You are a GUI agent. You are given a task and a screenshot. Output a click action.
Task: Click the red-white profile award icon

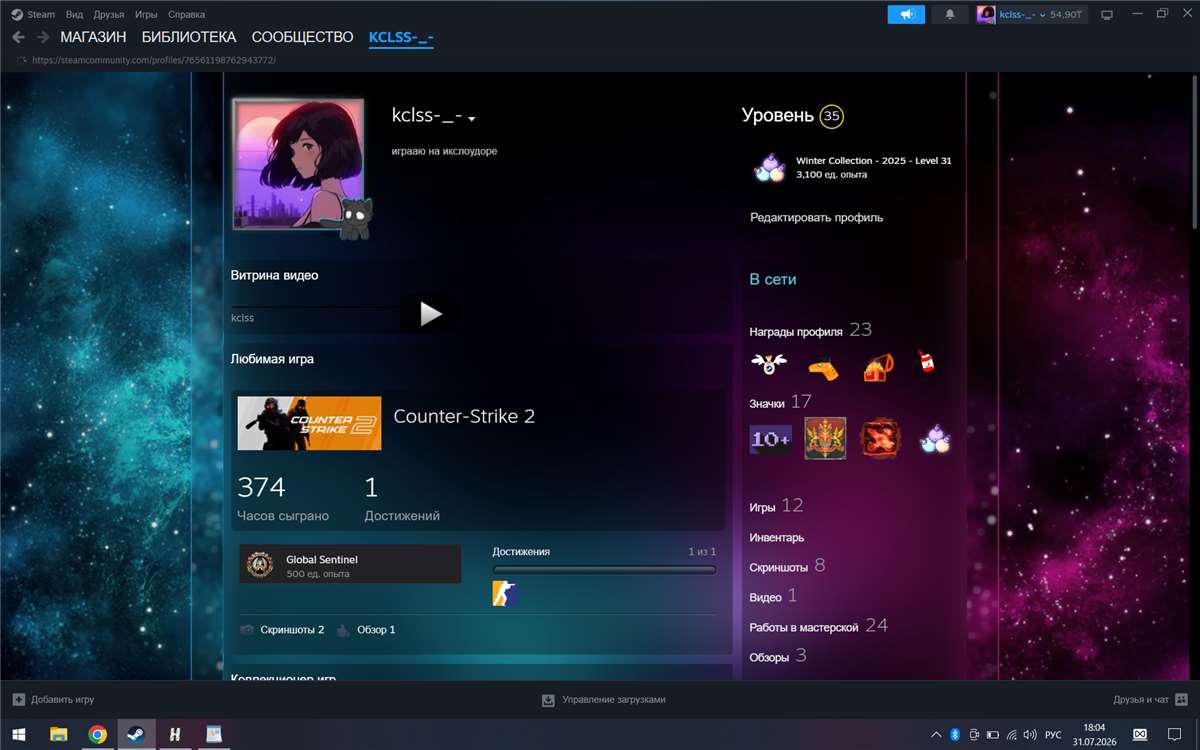(926, 362)
